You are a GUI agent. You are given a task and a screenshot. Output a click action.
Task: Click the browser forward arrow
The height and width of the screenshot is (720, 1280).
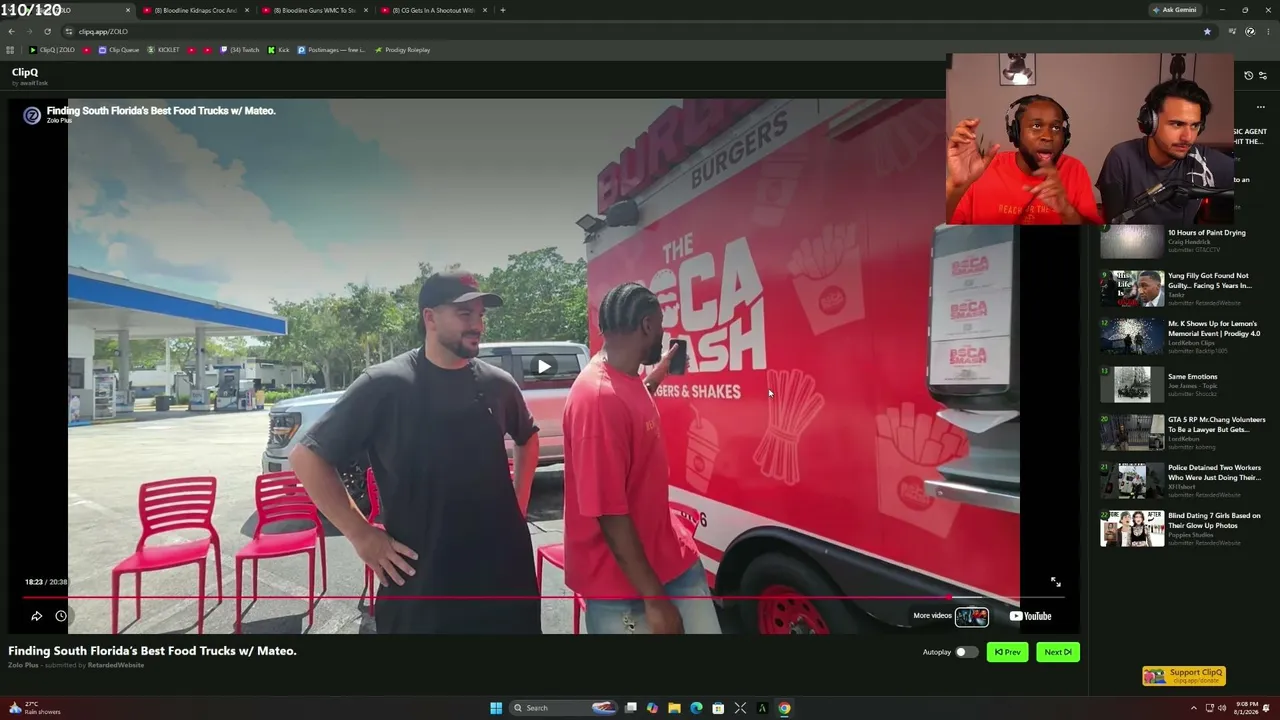click(29, 31)
